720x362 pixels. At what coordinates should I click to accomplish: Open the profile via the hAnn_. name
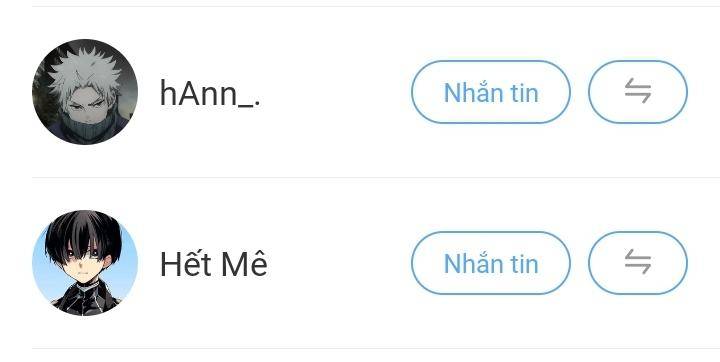(210, 93)
